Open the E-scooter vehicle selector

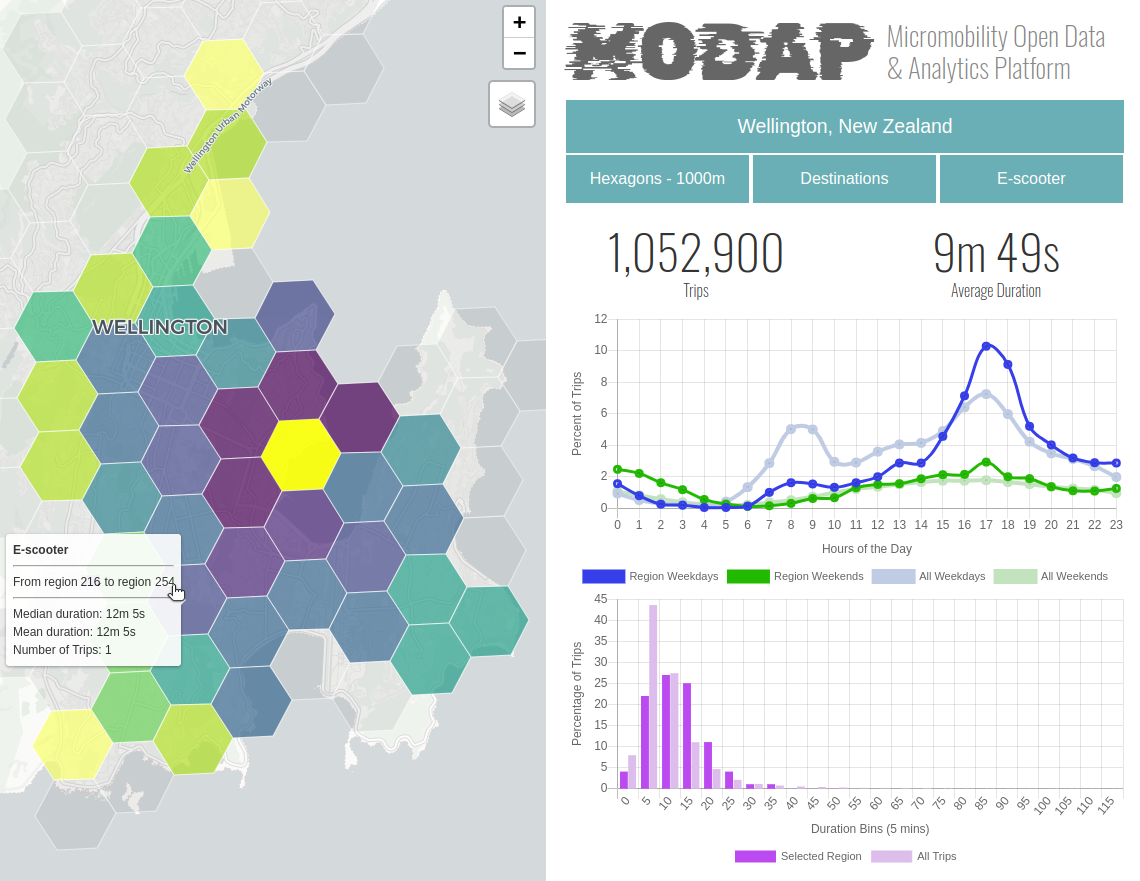(x=1031, y=179)
